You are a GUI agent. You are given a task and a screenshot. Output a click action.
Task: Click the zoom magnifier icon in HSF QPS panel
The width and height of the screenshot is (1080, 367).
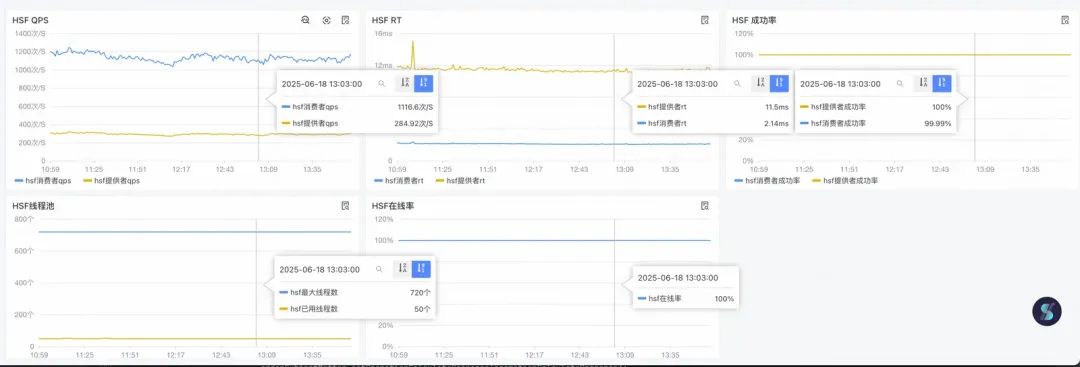[305, 20]
